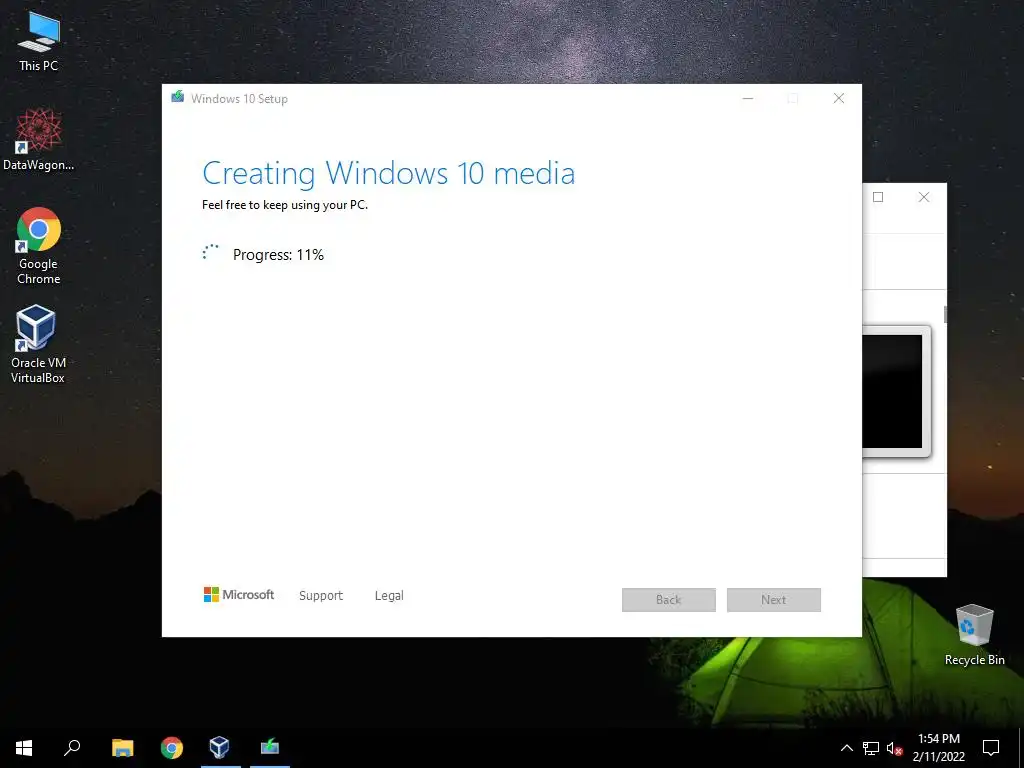Viewport: 1024px width, 768px height.
Task: Click the Legal link
Action: pyautogui.click(x=389, y=596)
